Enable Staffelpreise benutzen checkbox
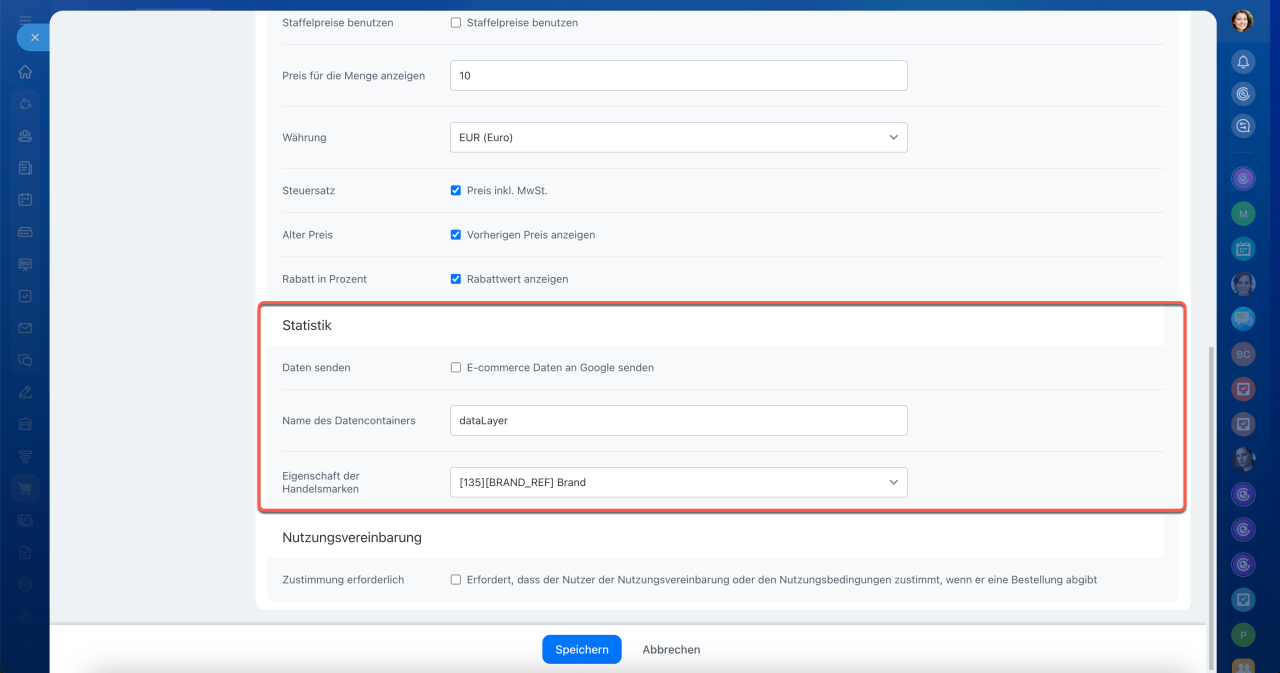The width and height of the screenshot is (1280, 673). tap(456, 23)
